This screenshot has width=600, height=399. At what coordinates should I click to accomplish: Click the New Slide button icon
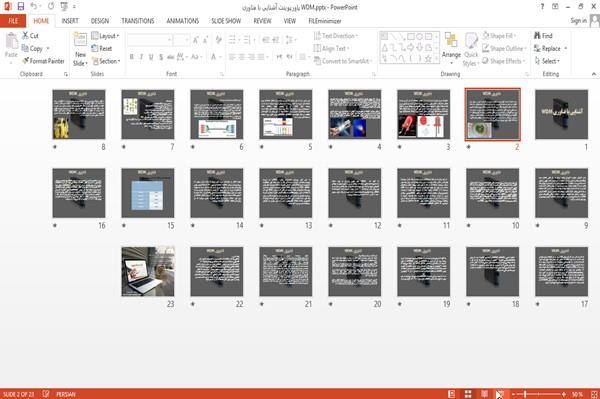click(80, 40)
